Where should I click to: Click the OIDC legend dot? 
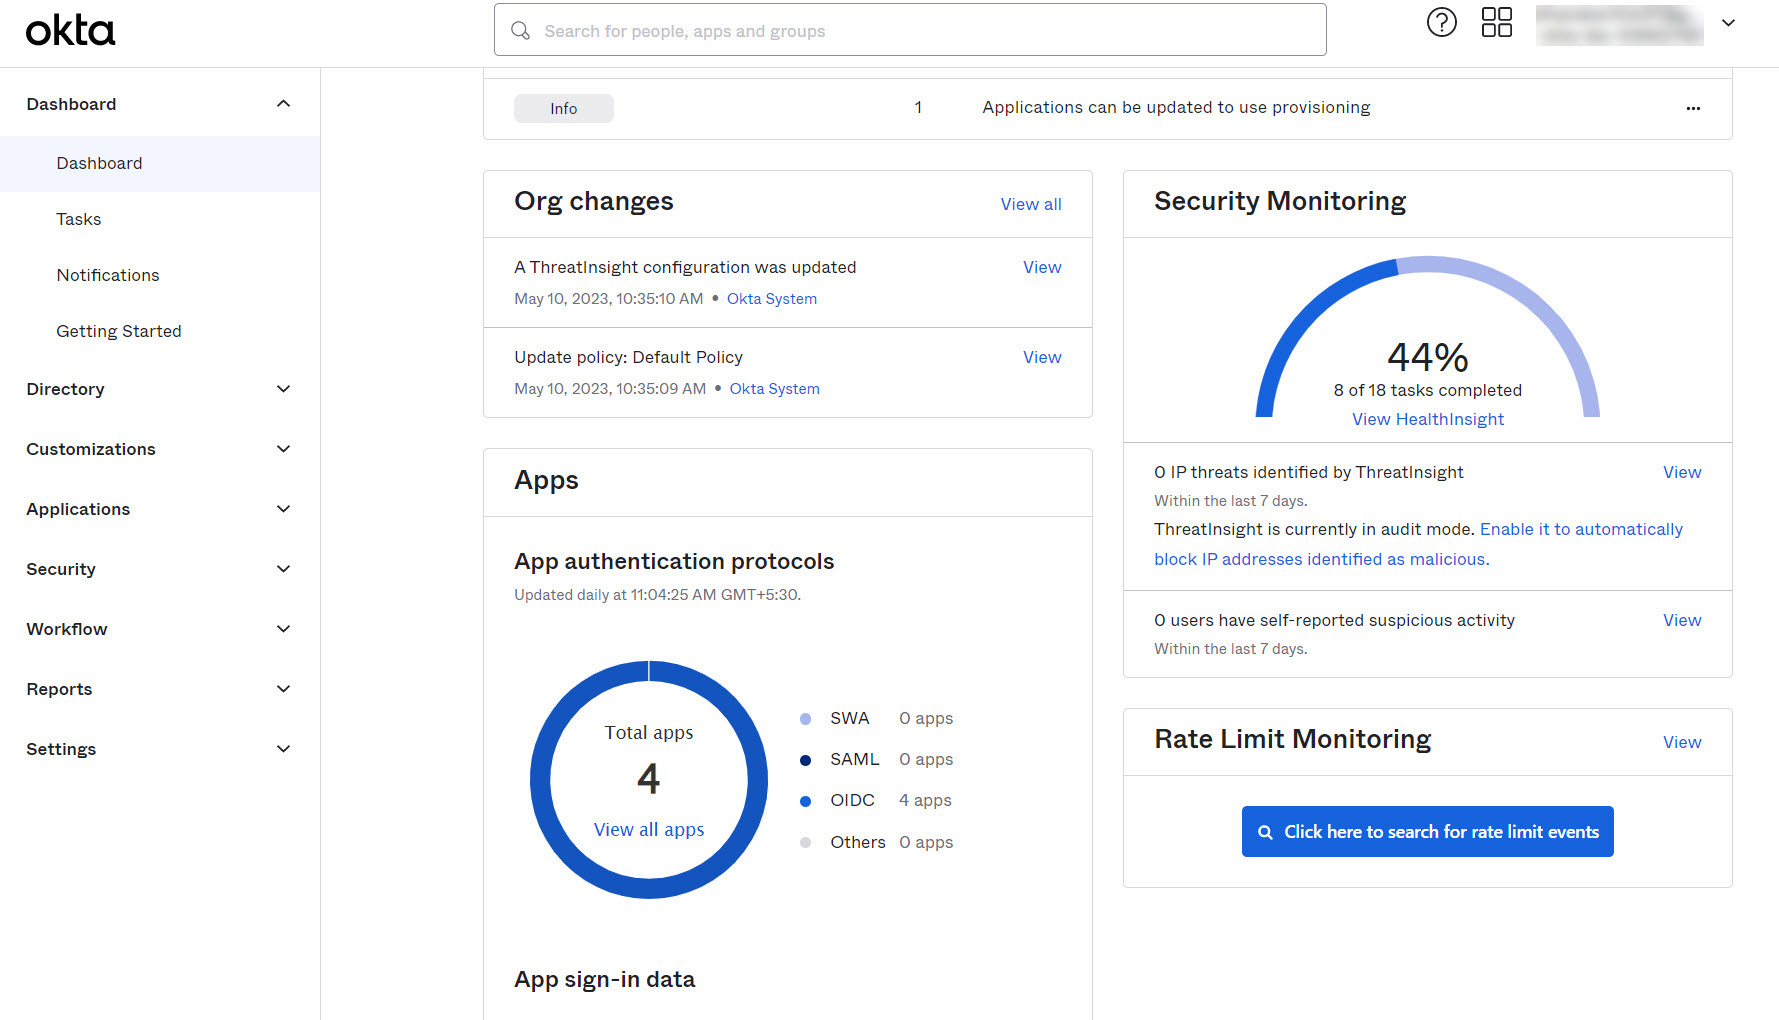[805, 801]
